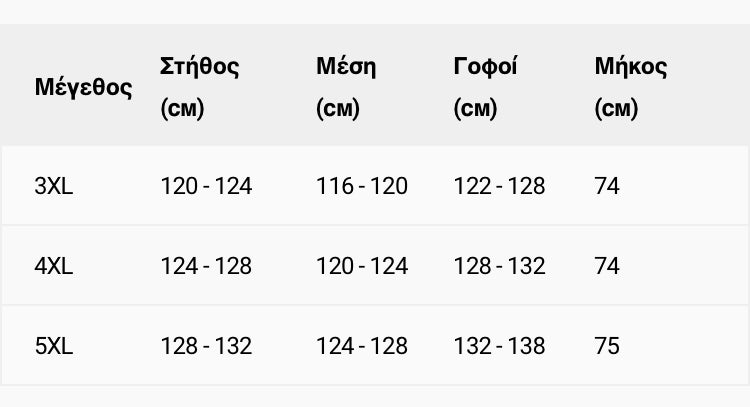This screenshot has width=750, height=407.
Task: Select the 3XL size cell
Action: point(54,186)
